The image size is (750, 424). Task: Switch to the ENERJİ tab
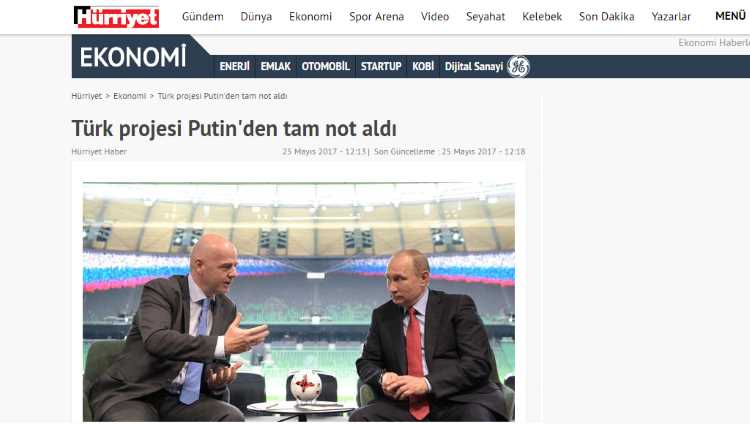pyautogui.click(x=234, y=67)
